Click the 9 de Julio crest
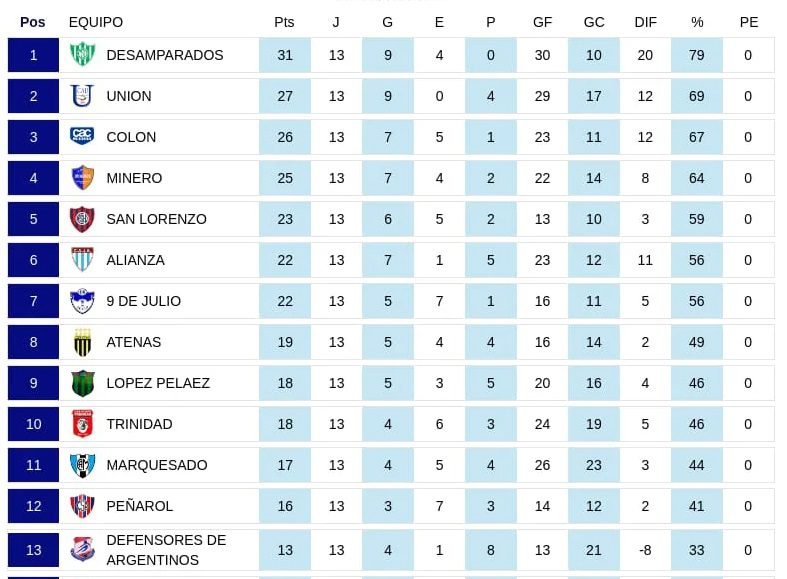The height and width of the screenshot is (579, 787). click(x=82, y=301)
